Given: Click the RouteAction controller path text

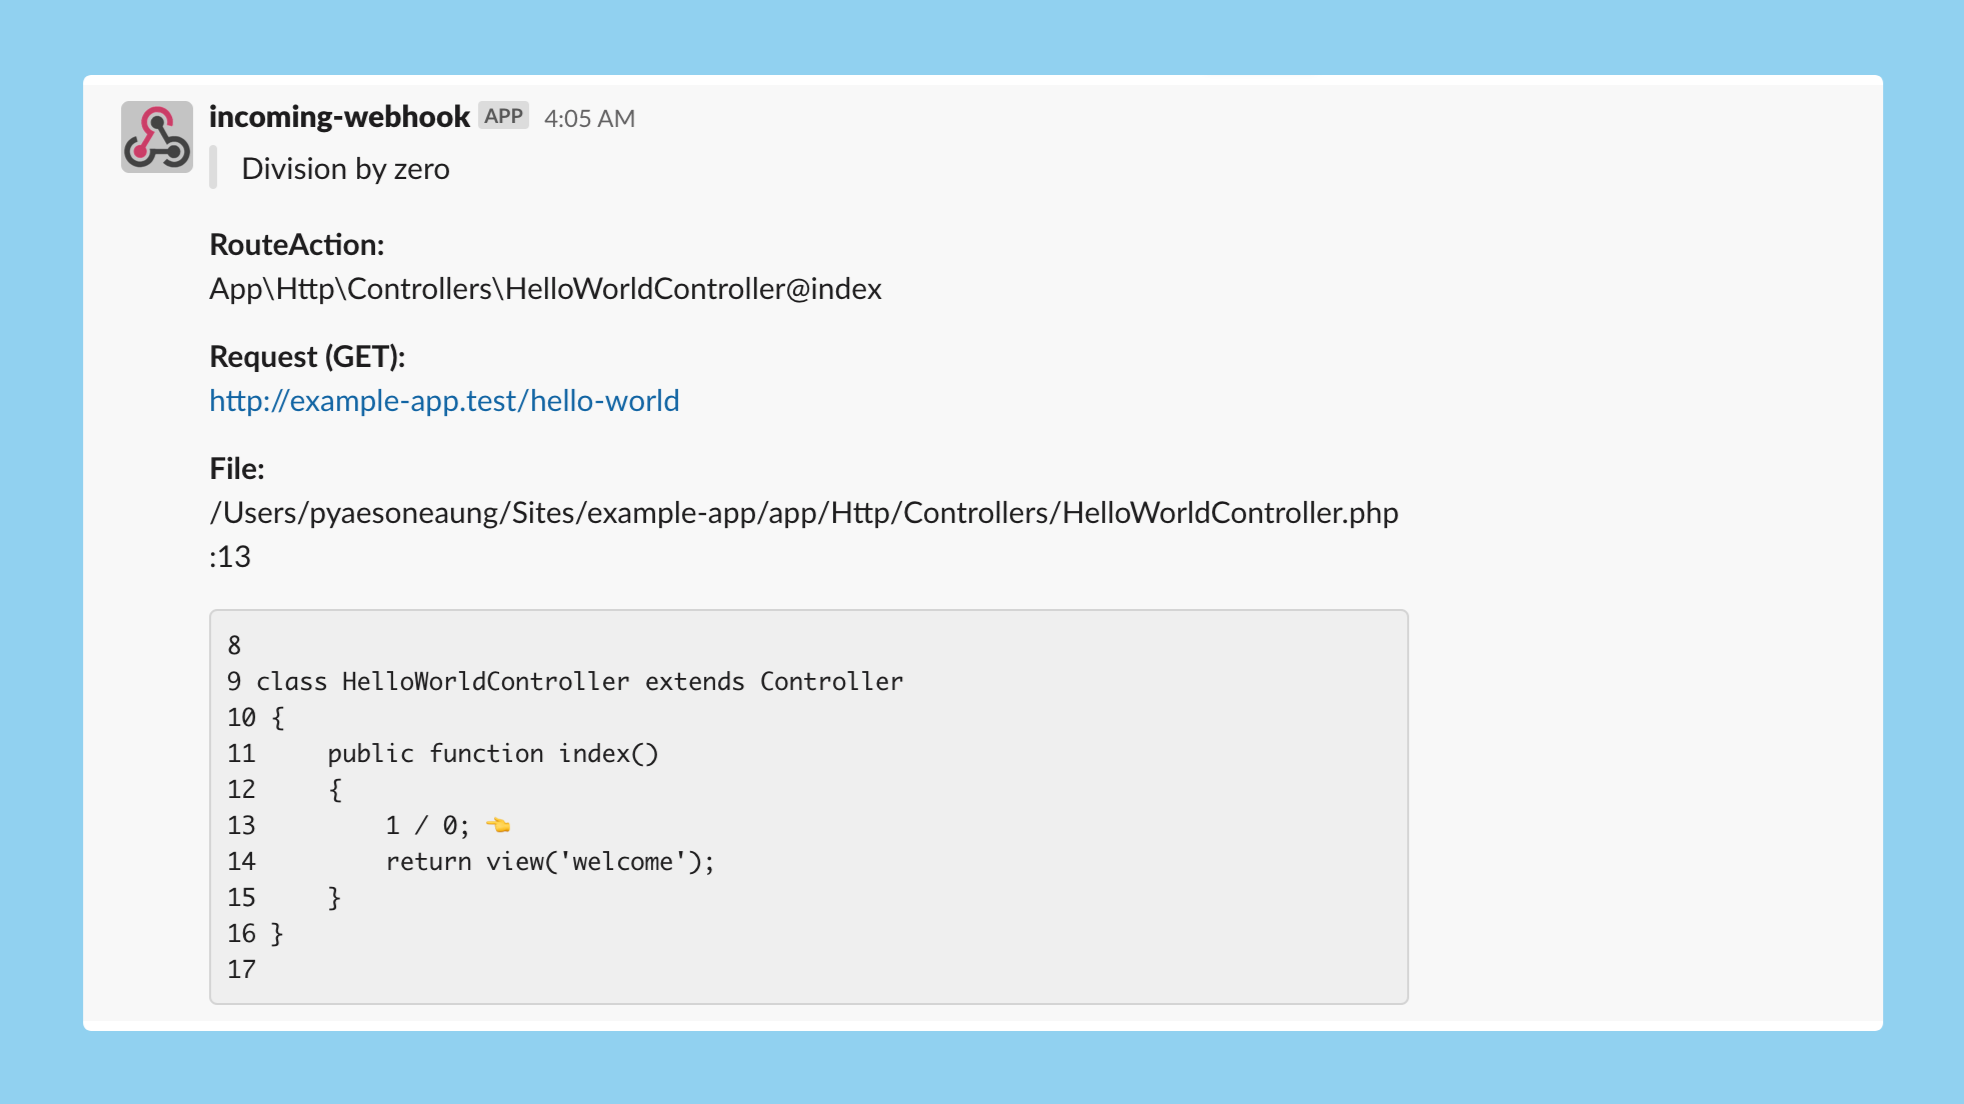Looking at the screenshot, I should pyautogui.click(x=546, y=287).
